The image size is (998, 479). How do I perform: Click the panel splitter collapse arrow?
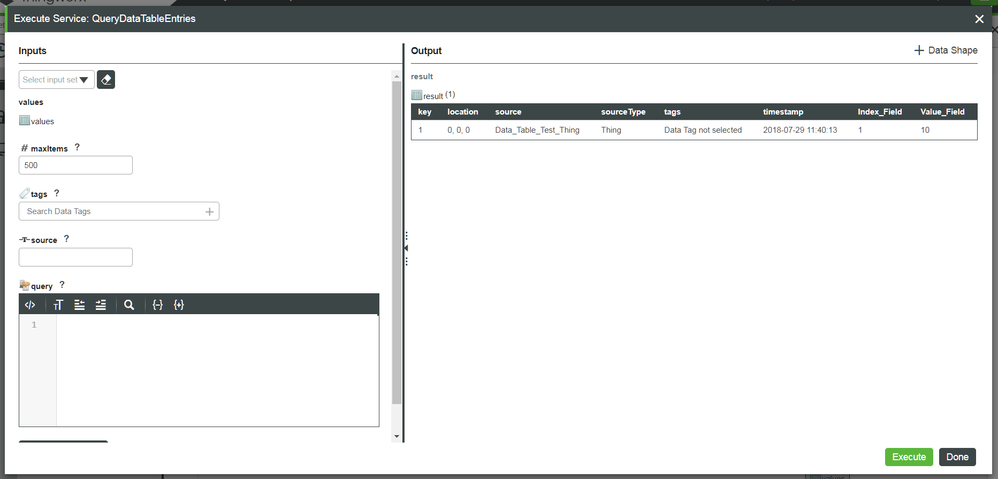coord(406,248)
